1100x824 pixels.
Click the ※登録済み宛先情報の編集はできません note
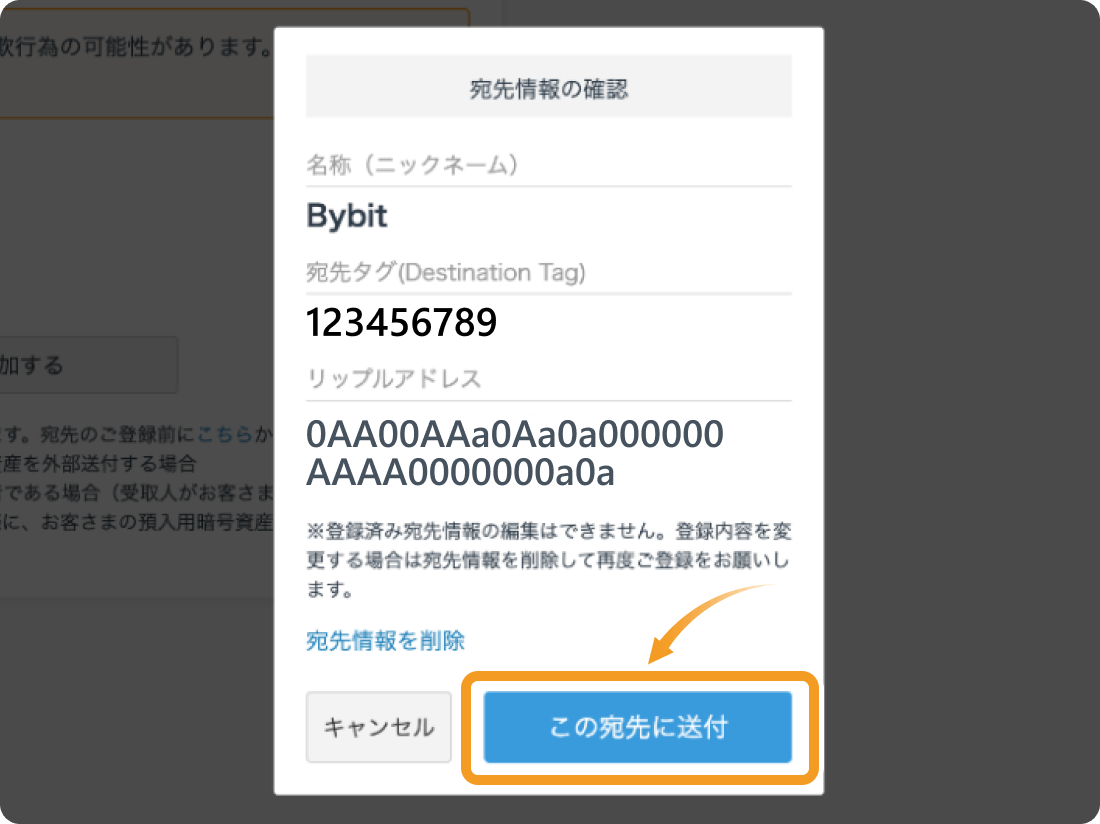pos(549,560)
